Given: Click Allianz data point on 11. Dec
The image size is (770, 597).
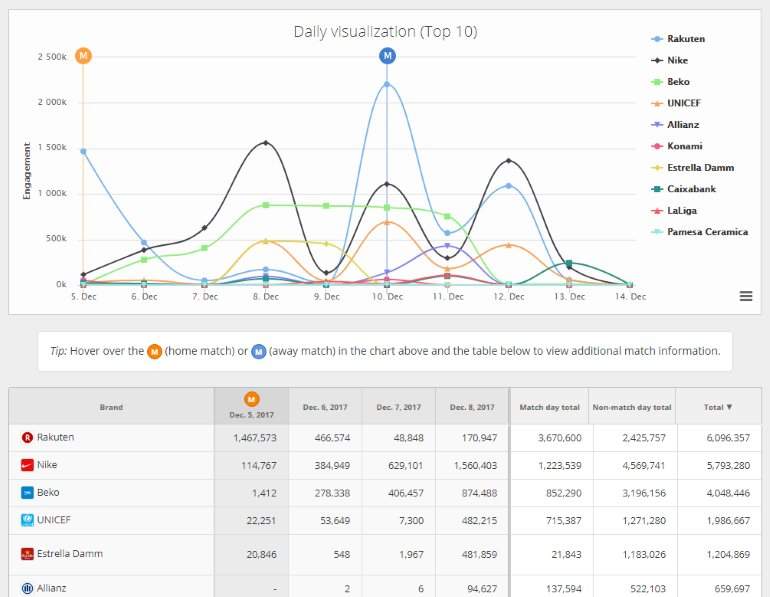Looking at the screenshot, I should (x=447, y=245).
